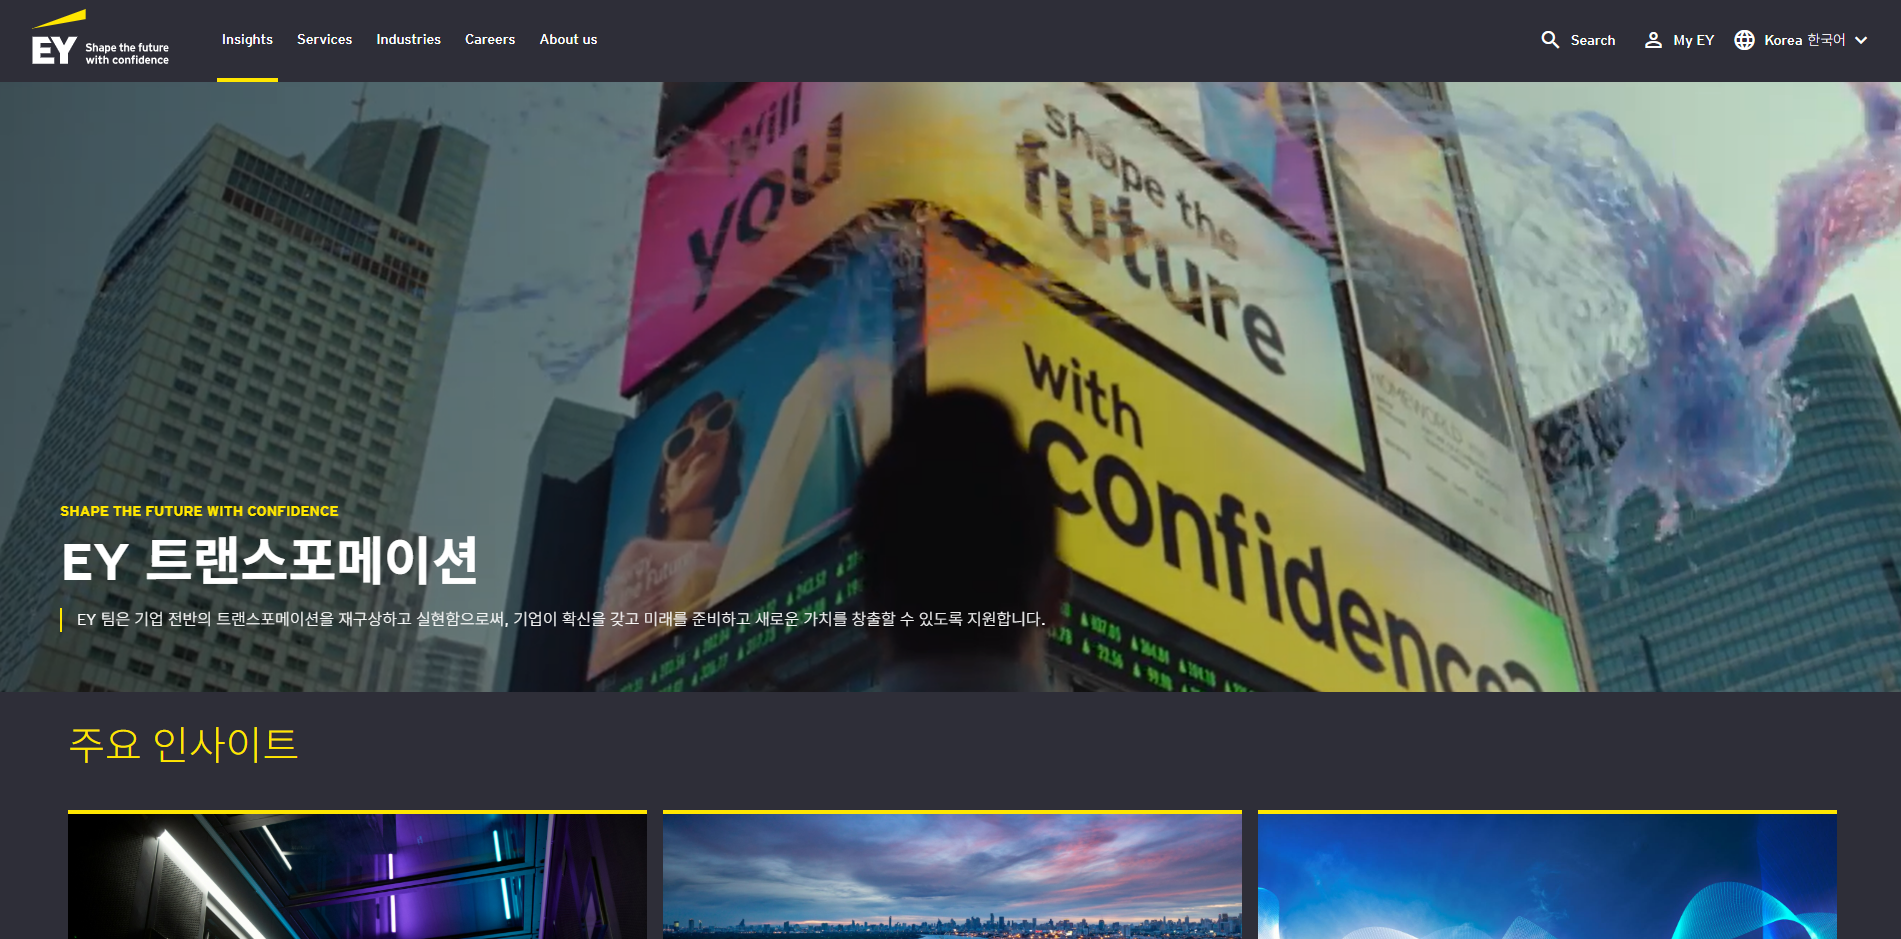Click the yellow SHAPE THE FUTURE WITH CONFIDENCE label
Screen dimensions: 1901x939
199,511
